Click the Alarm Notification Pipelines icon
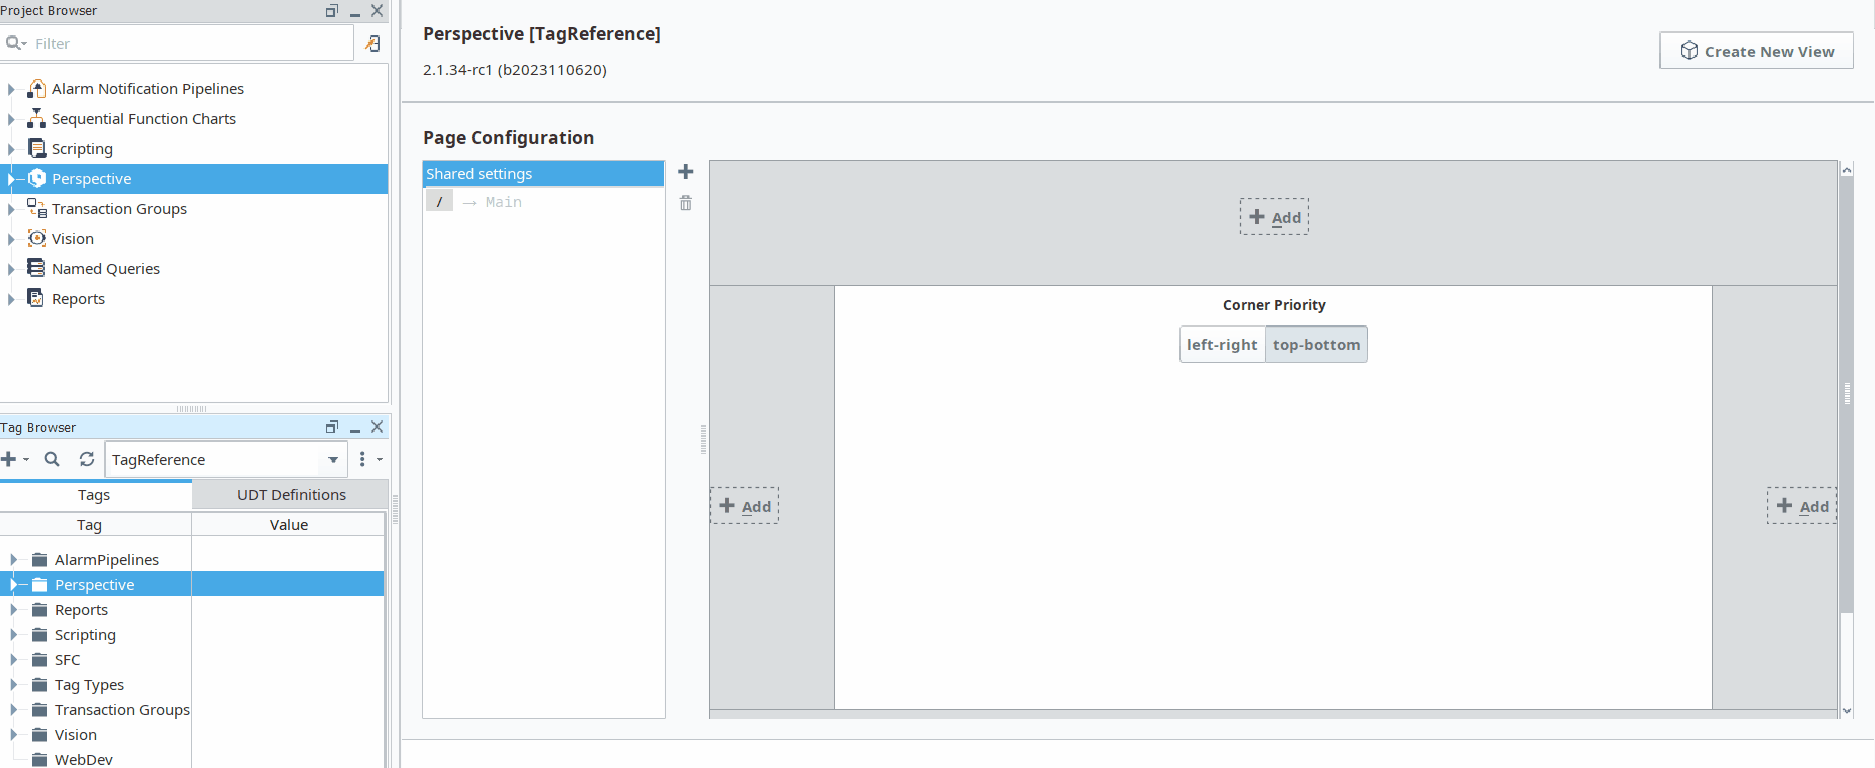Viewport: 1875px width, 768px height. [37, 89]
